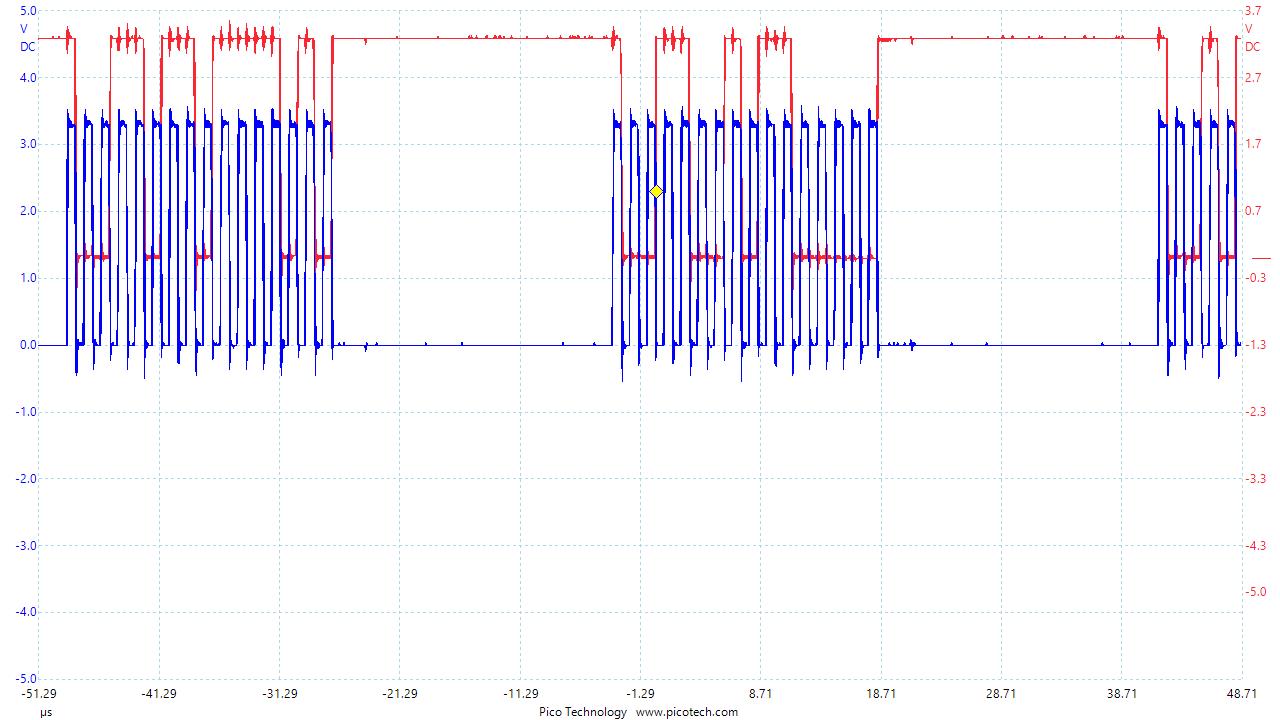The height and width of the screenshot is (720, 1280).
Task: Select the time axis label "48.71"
Action: click(1242, 693)
